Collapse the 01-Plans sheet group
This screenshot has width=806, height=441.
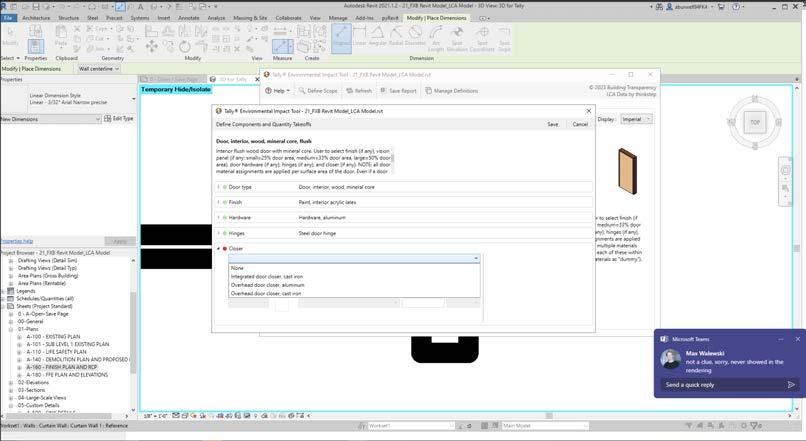coord(11,329)
